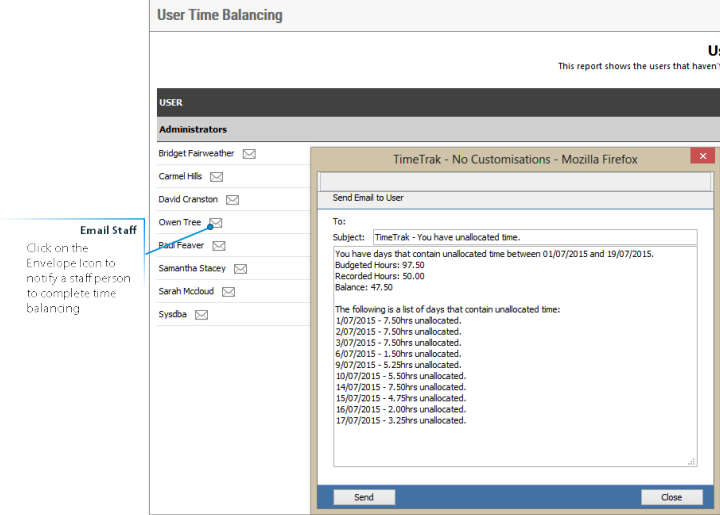720x515 pixels.
Task: Click the 'Send Email to User' header
Action: (x=368, y=198)
